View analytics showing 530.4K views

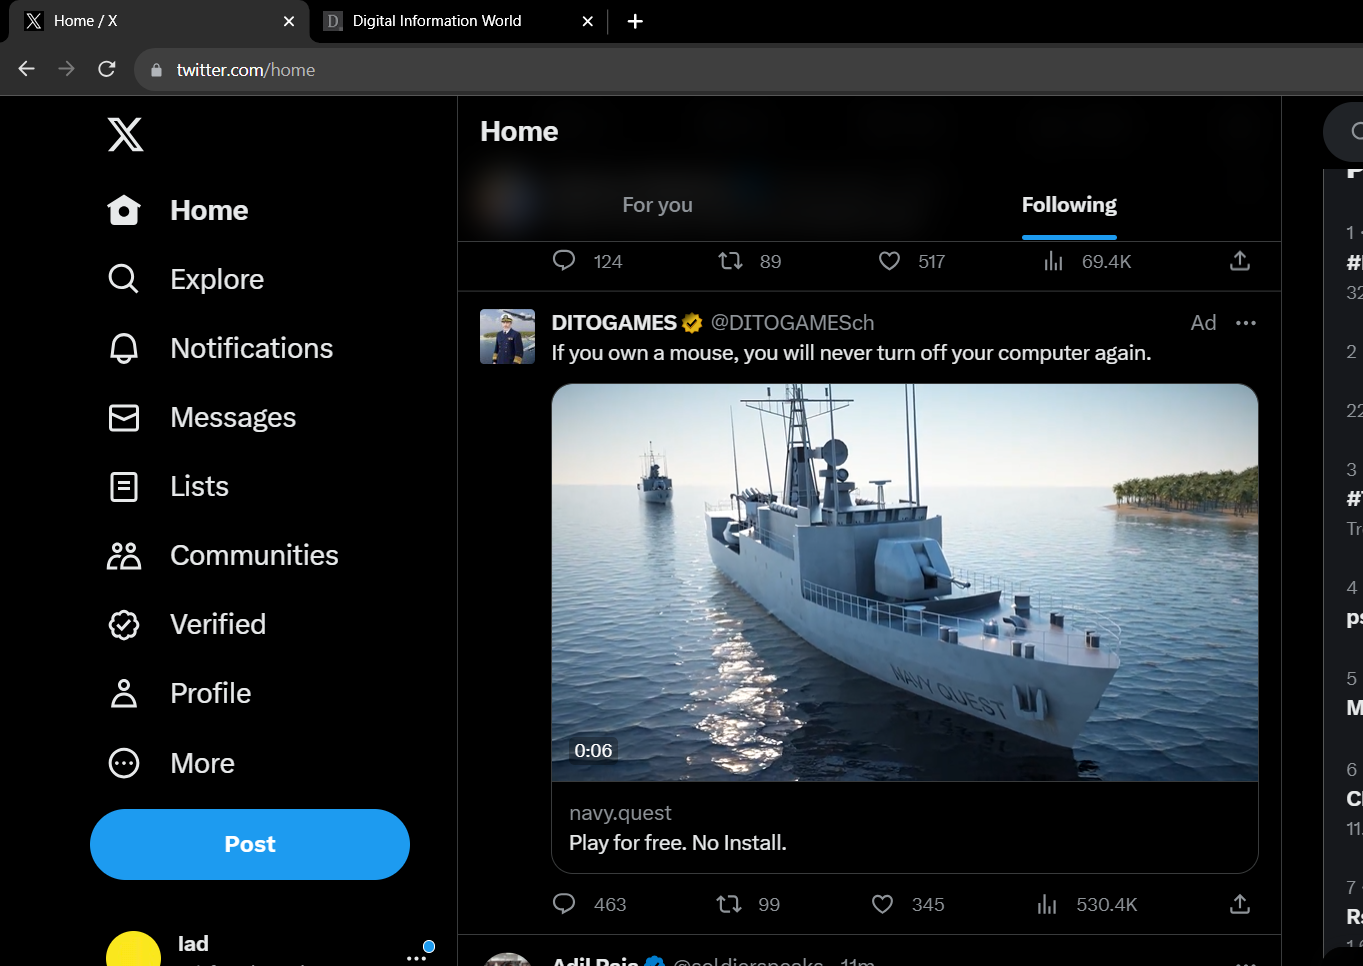tap(1088, 904)
